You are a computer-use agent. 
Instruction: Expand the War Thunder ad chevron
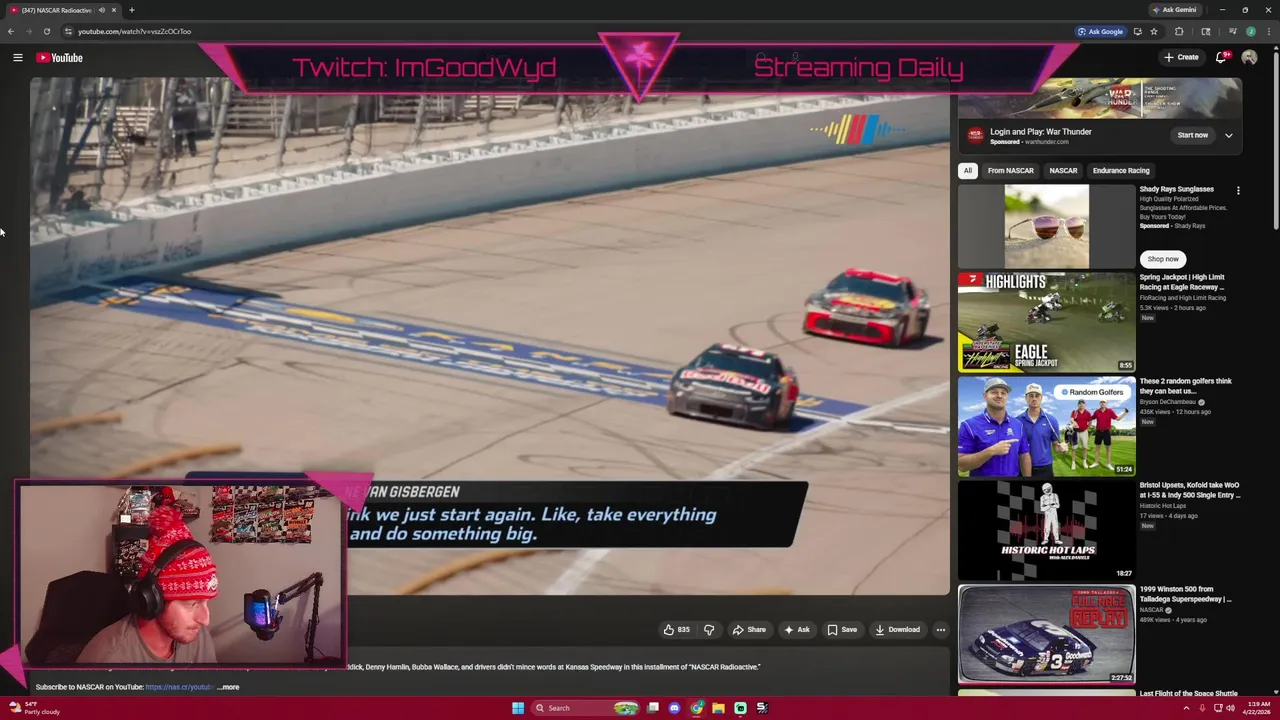[x=1228, y=135]
